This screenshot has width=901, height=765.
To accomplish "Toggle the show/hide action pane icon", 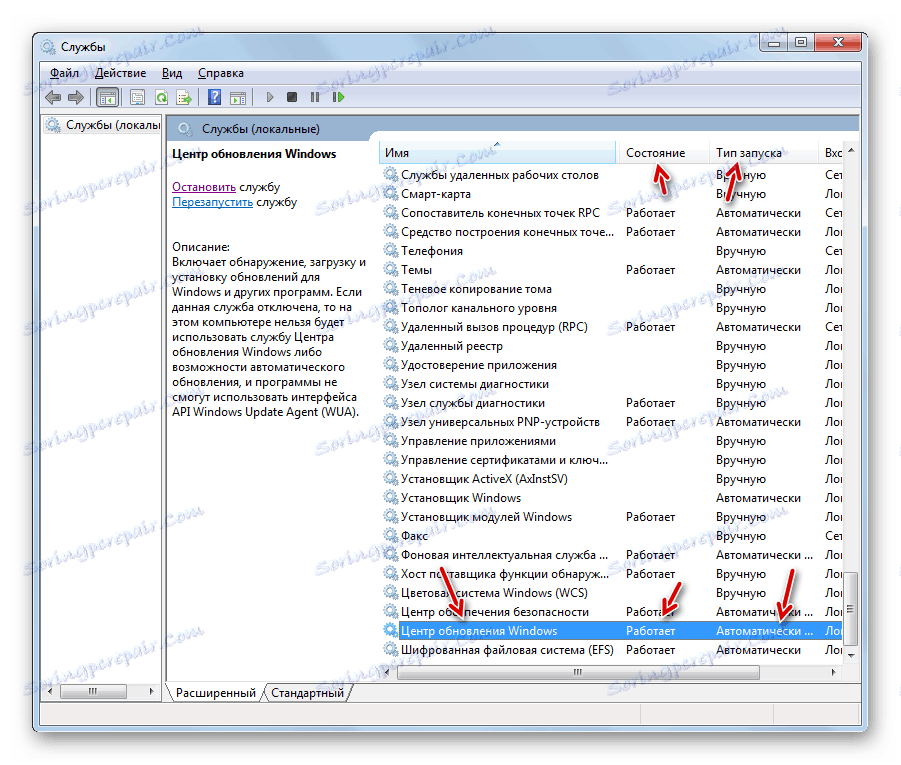I will tap(238, 98).
